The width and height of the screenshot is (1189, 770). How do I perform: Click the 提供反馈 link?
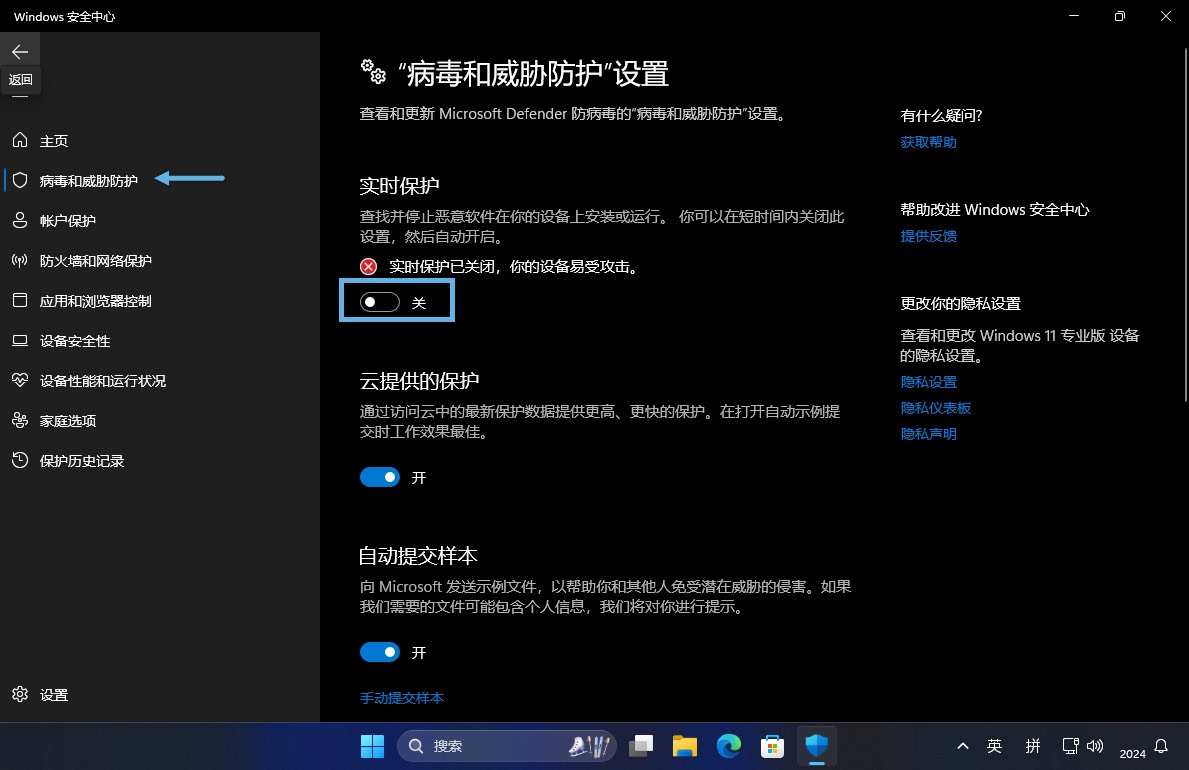coord(928,236)
